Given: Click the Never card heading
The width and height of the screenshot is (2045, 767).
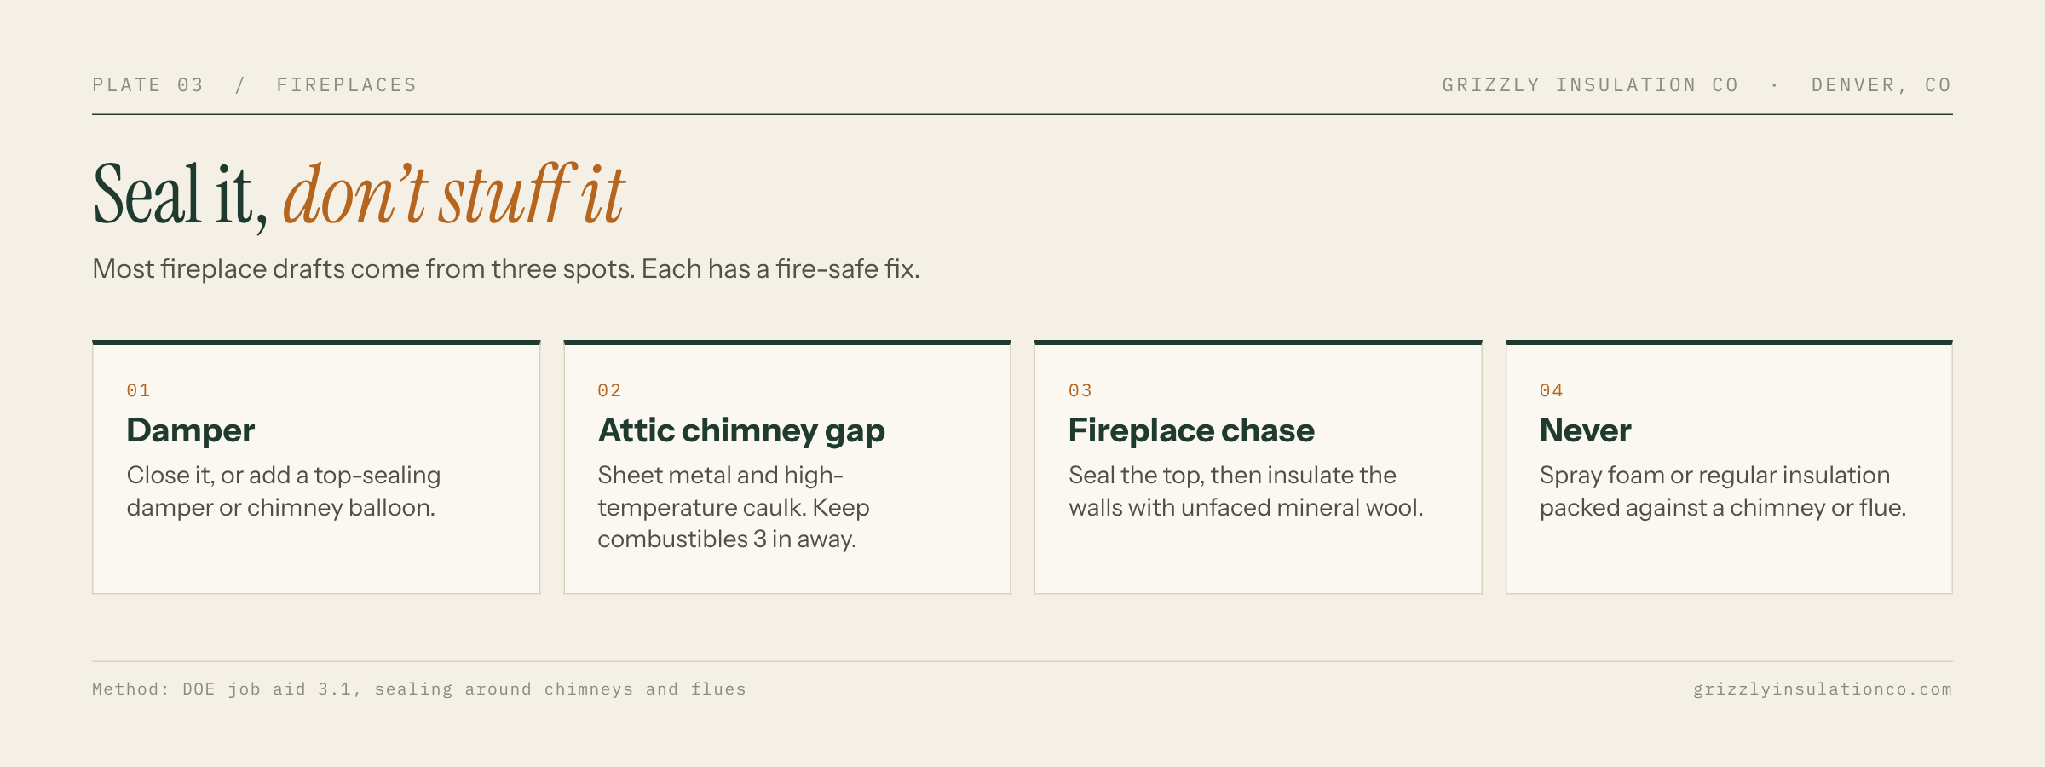Looking at the screenshot, I should (x=1585, y=430).
